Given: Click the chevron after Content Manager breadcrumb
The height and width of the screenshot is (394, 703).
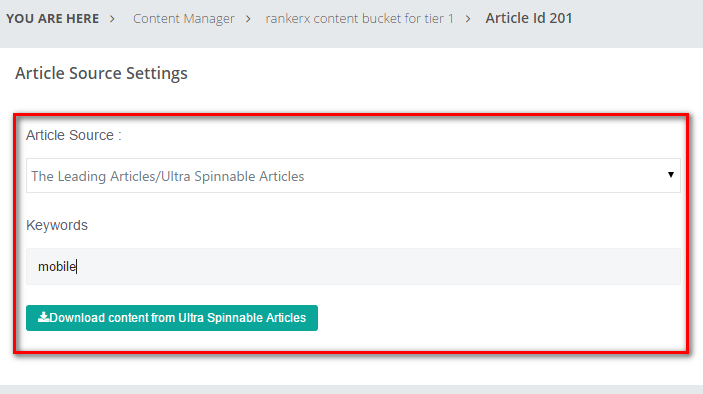Looking at the screenshot, I should 248,19.
